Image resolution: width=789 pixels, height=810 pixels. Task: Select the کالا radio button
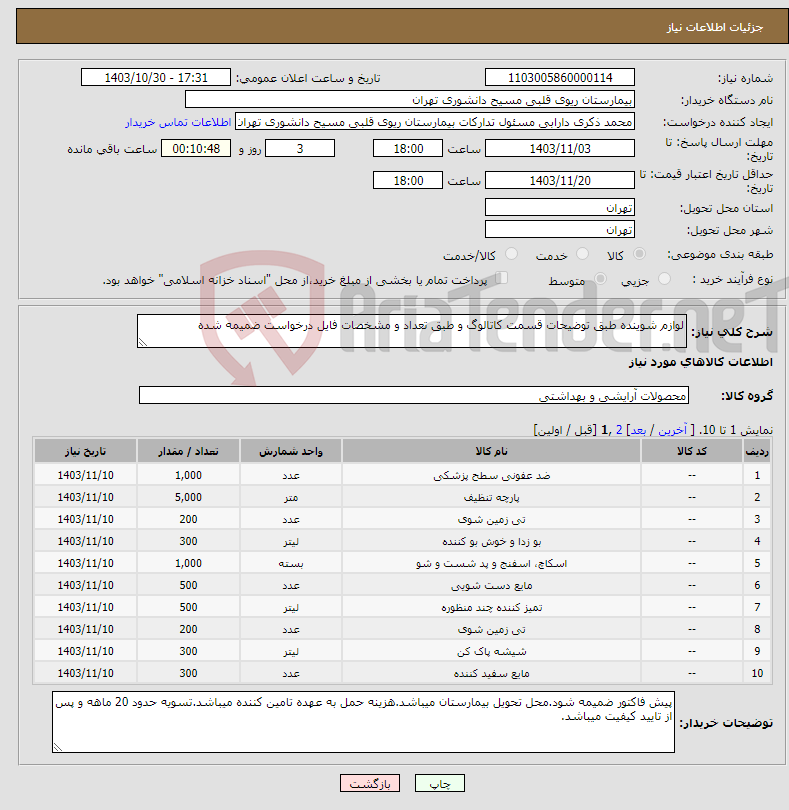tap(639, 254)
